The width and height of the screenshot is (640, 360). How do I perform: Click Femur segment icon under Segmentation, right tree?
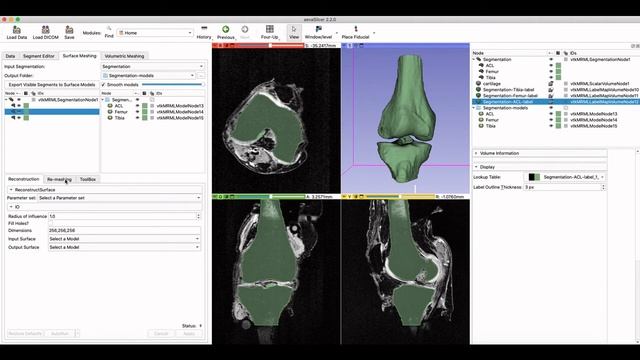[481, 71]
